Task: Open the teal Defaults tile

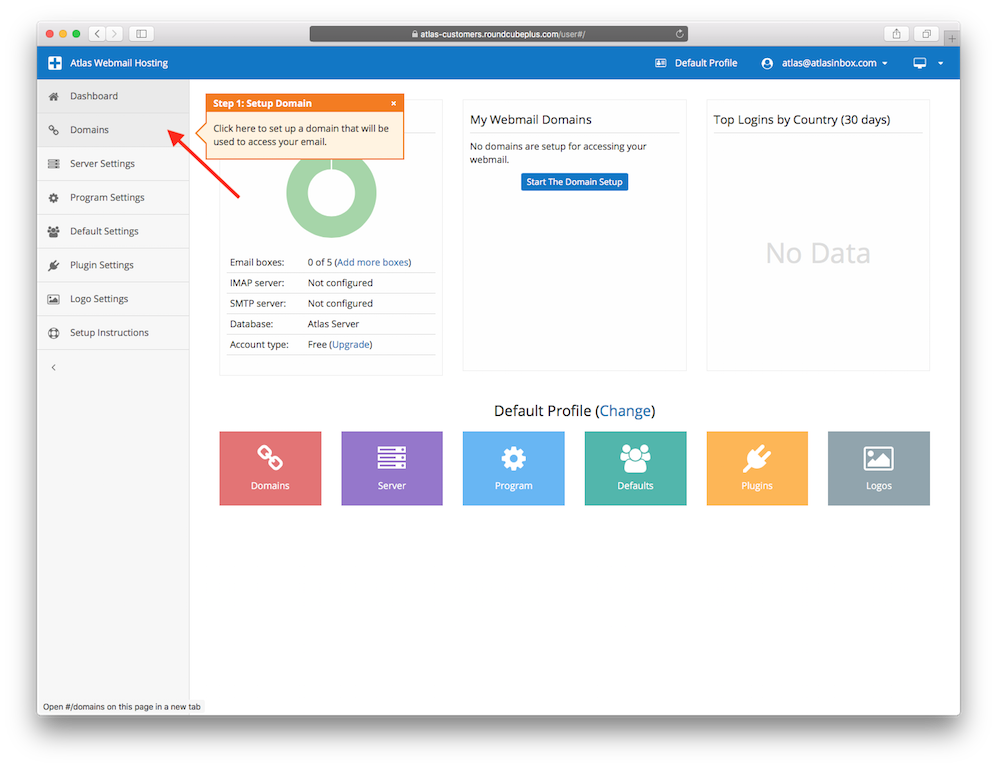Action: coord(635,469)
